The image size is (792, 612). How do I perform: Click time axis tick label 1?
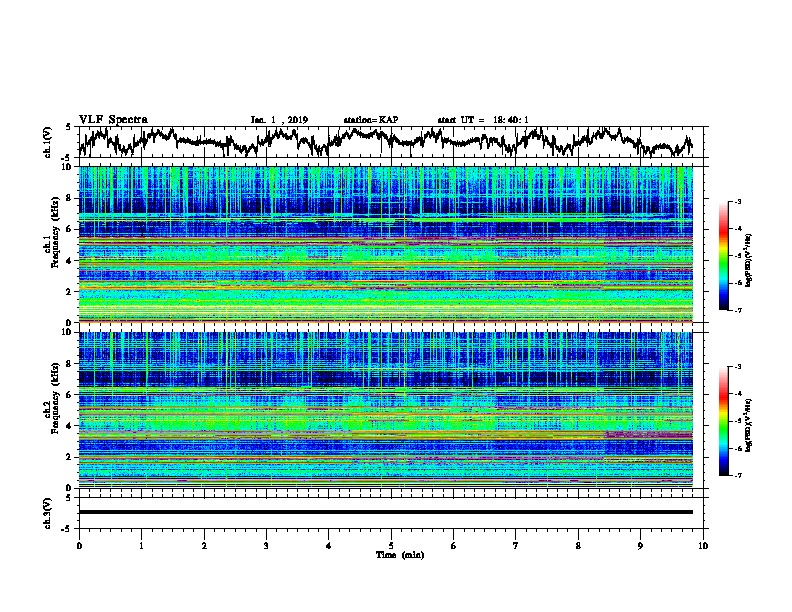141,546
